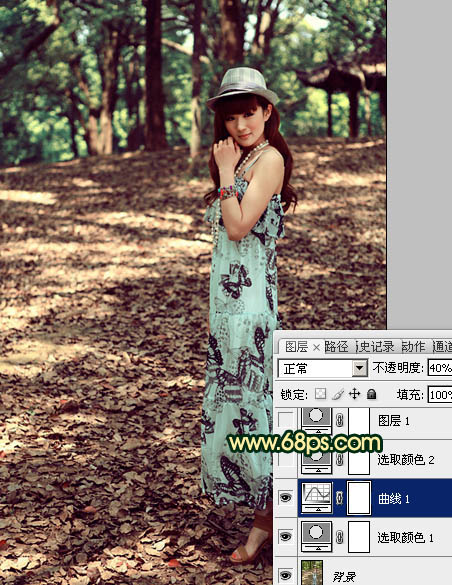Hide the 选取颜色 1 layer via eye icon
Screen dimensions: 452x585
[x=286, y=536]
